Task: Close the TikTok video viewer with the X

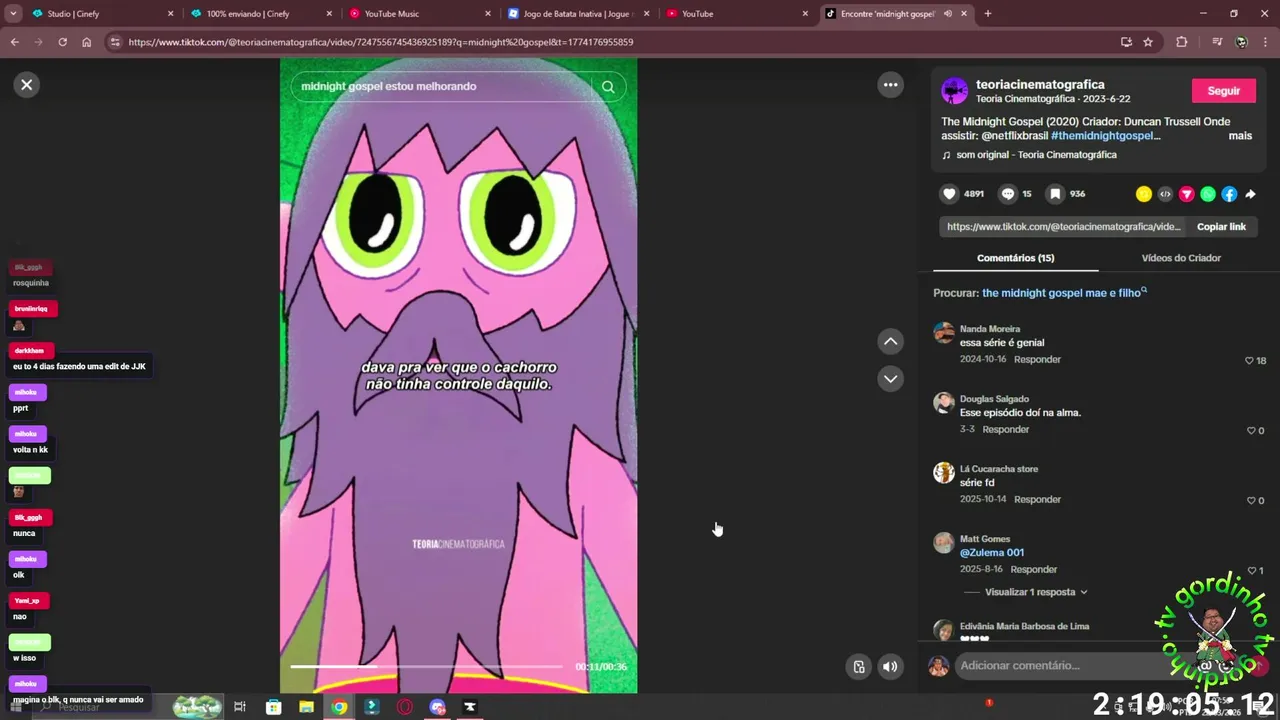Action: click(27, 85)
